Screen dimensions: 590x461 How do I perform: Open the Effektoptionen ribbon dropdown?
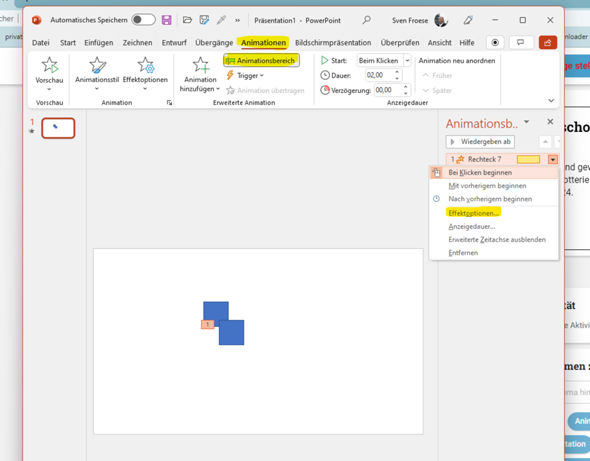click(145, 73)
